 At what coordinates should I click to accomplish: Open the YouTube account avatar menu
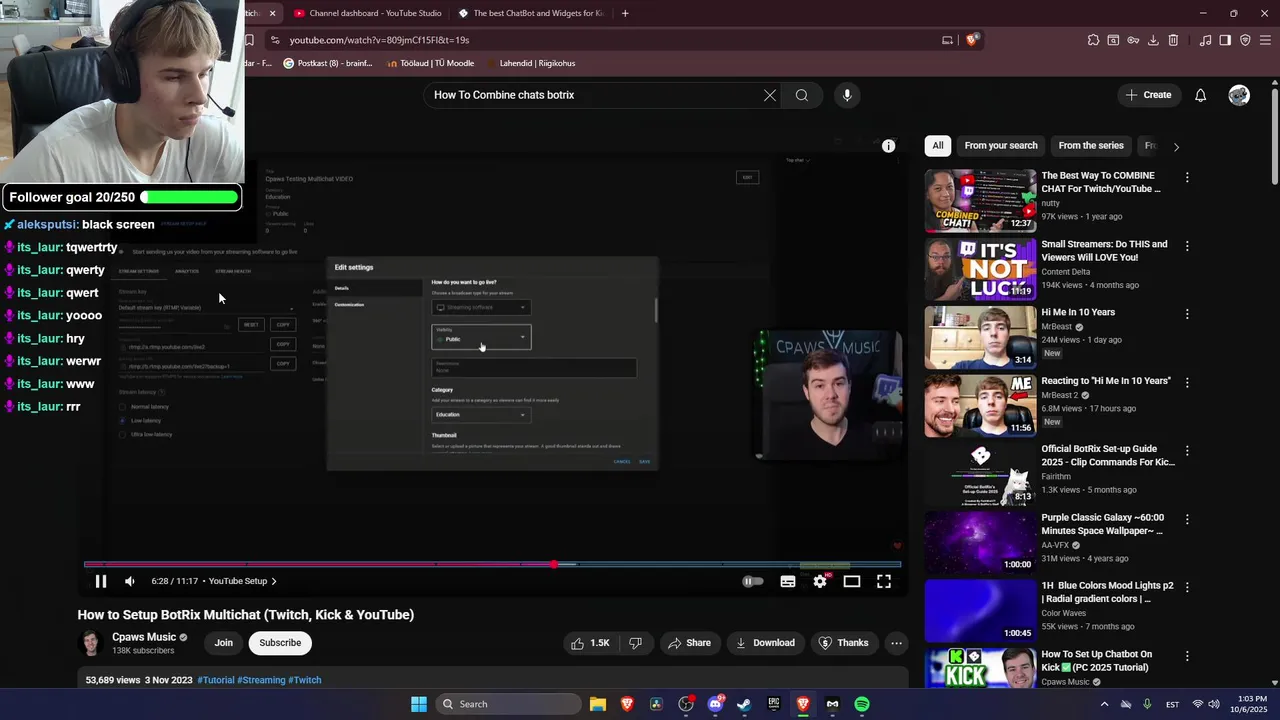(x=1239, y=95)
